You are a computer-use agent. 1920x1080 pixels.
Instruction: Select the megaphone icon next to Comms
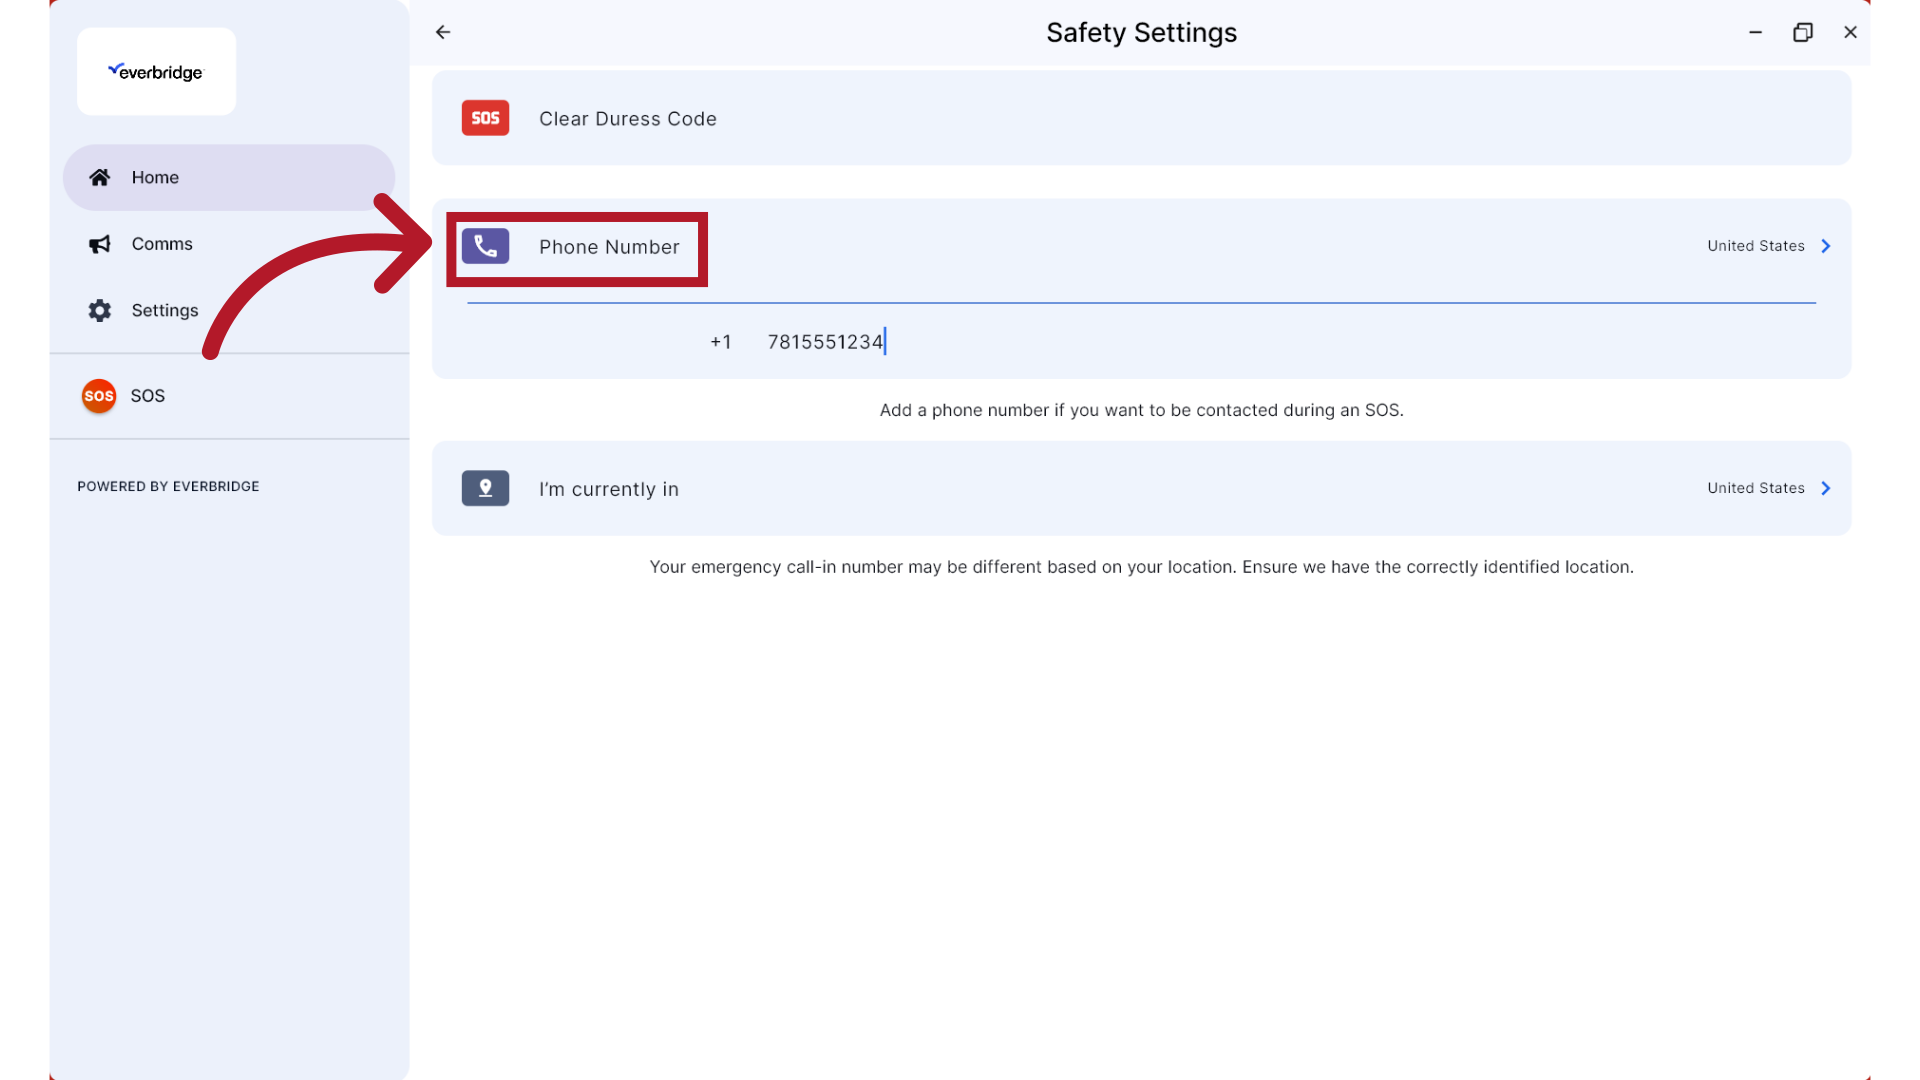(x=99, y=244)
